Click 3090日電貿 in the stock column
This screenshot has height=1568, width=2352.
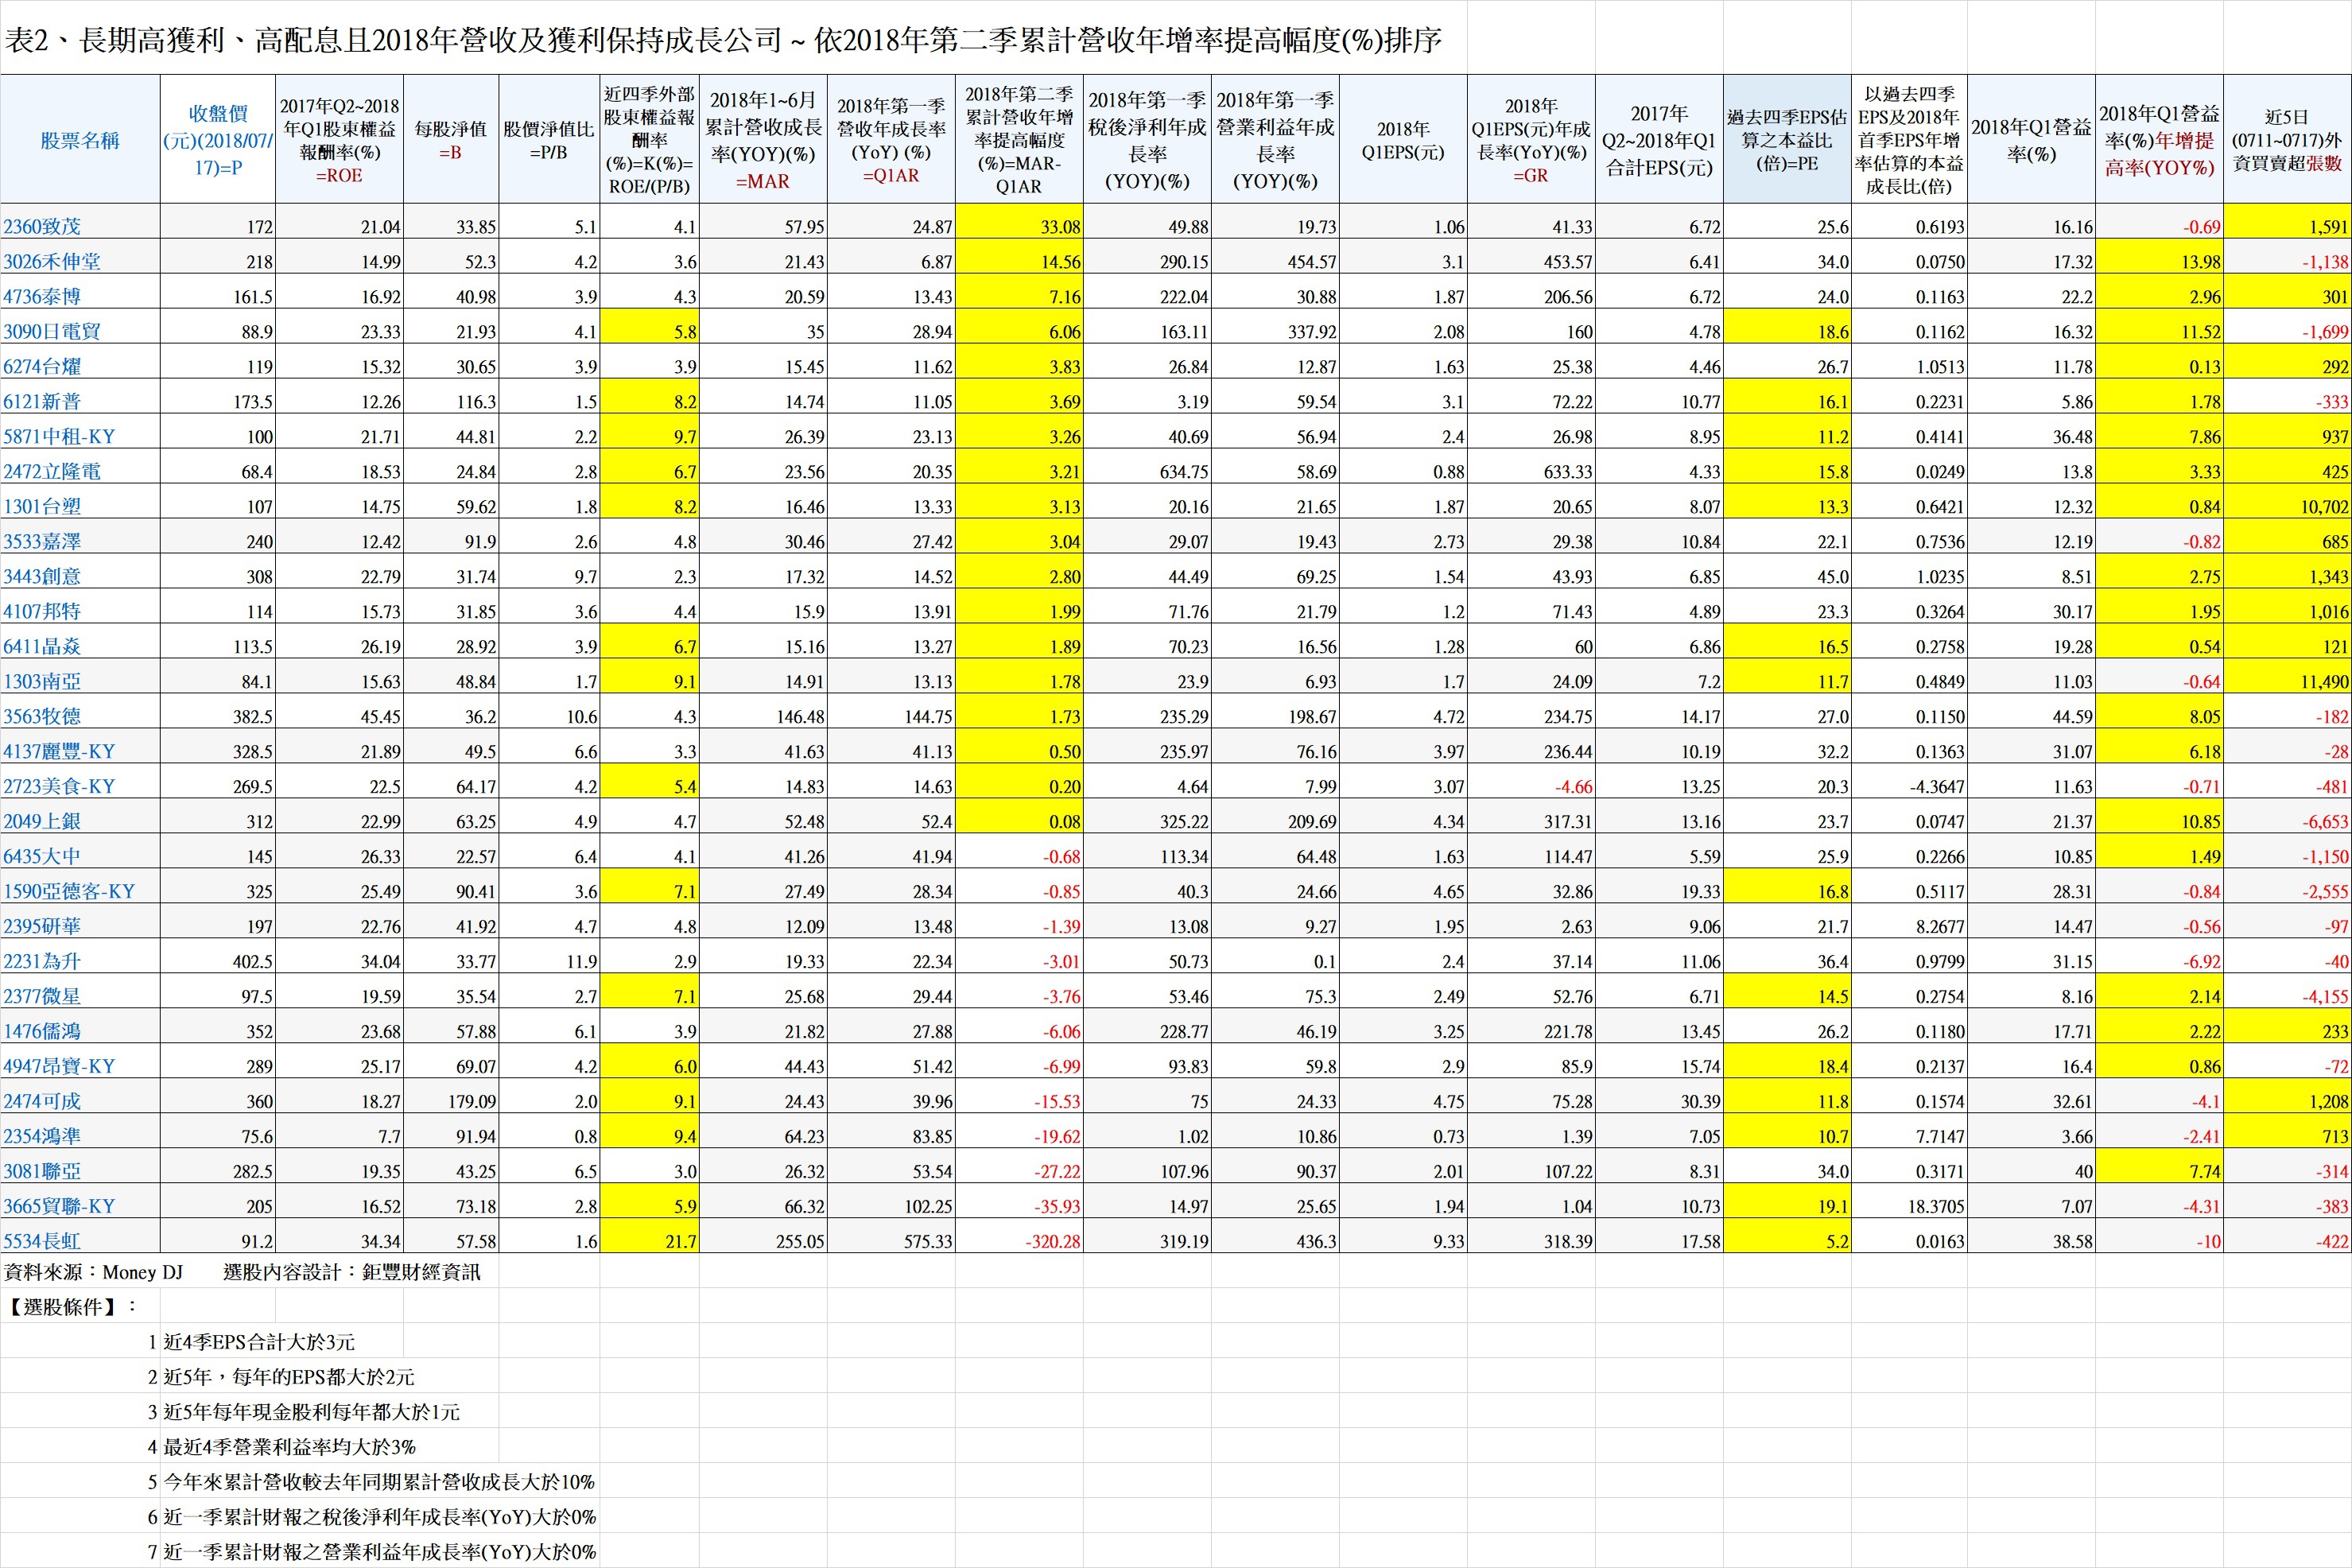click(51, 332)
